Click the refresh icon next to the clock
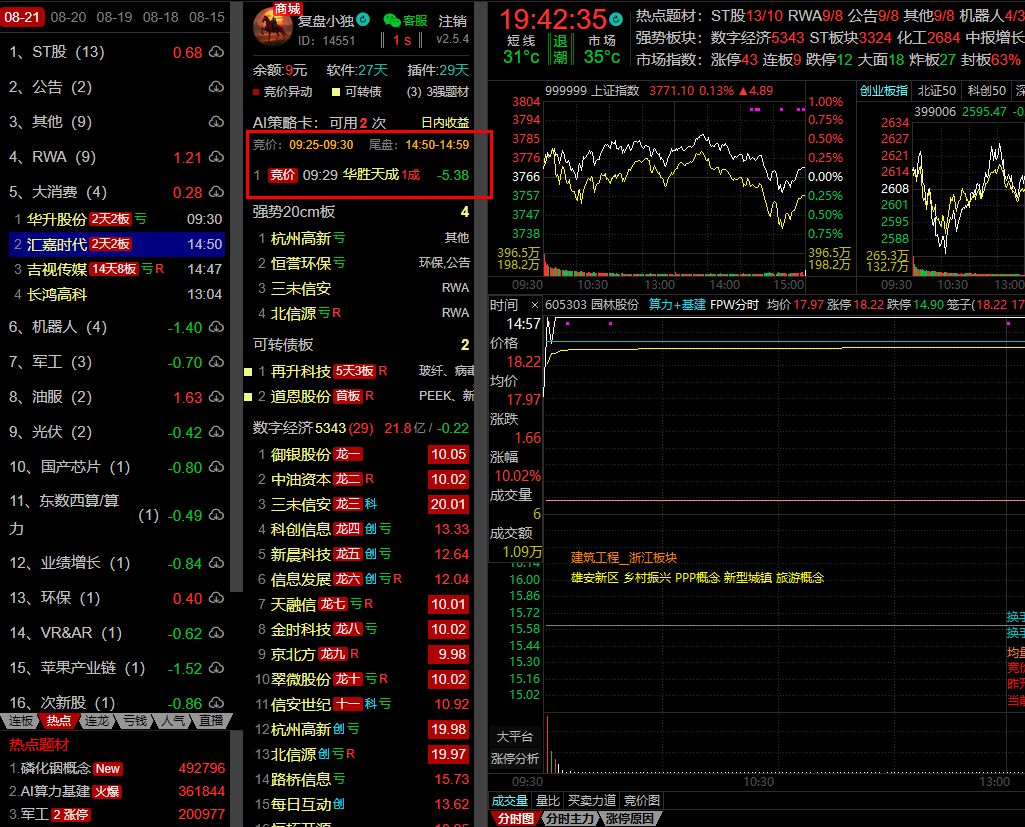This screenshot has width=1025, height=827. tap(616, 19)
